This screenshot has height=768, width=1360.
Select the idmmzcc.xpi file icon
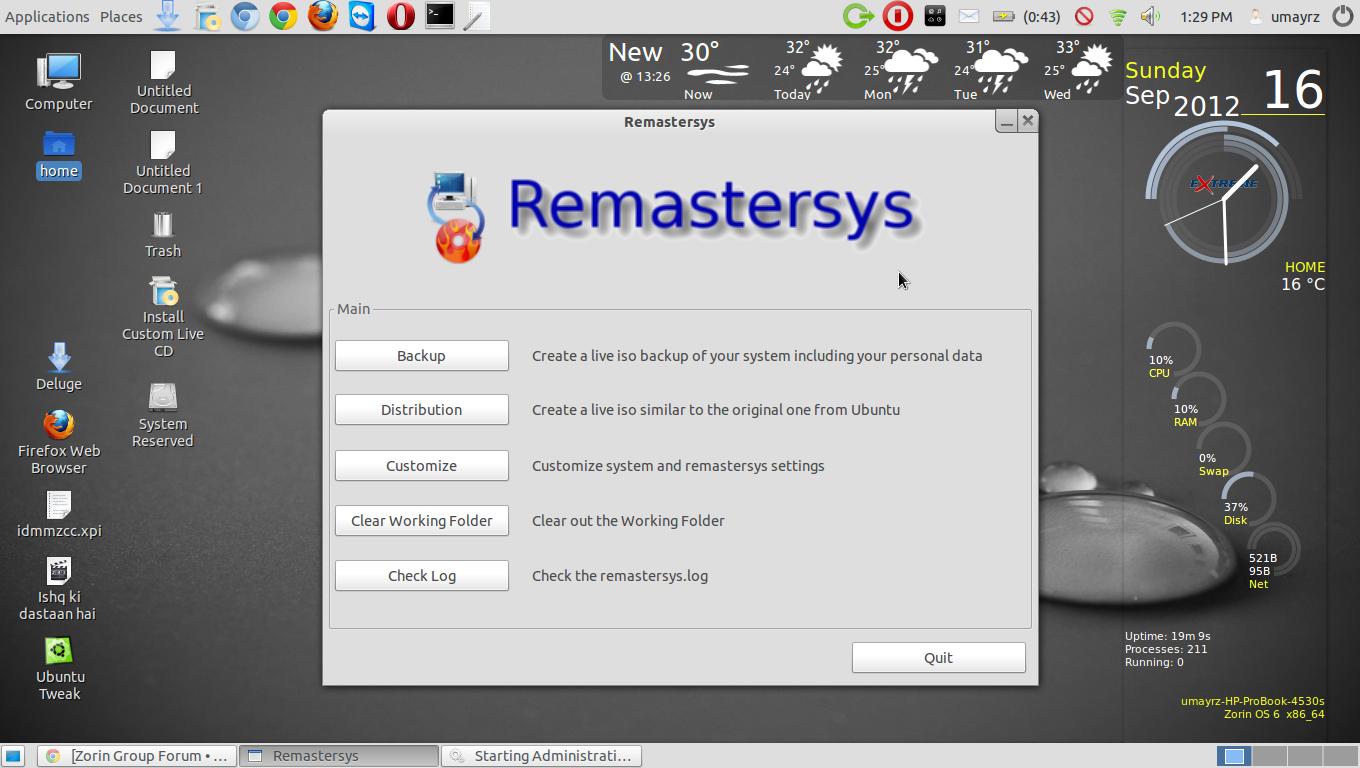point(59,515)
